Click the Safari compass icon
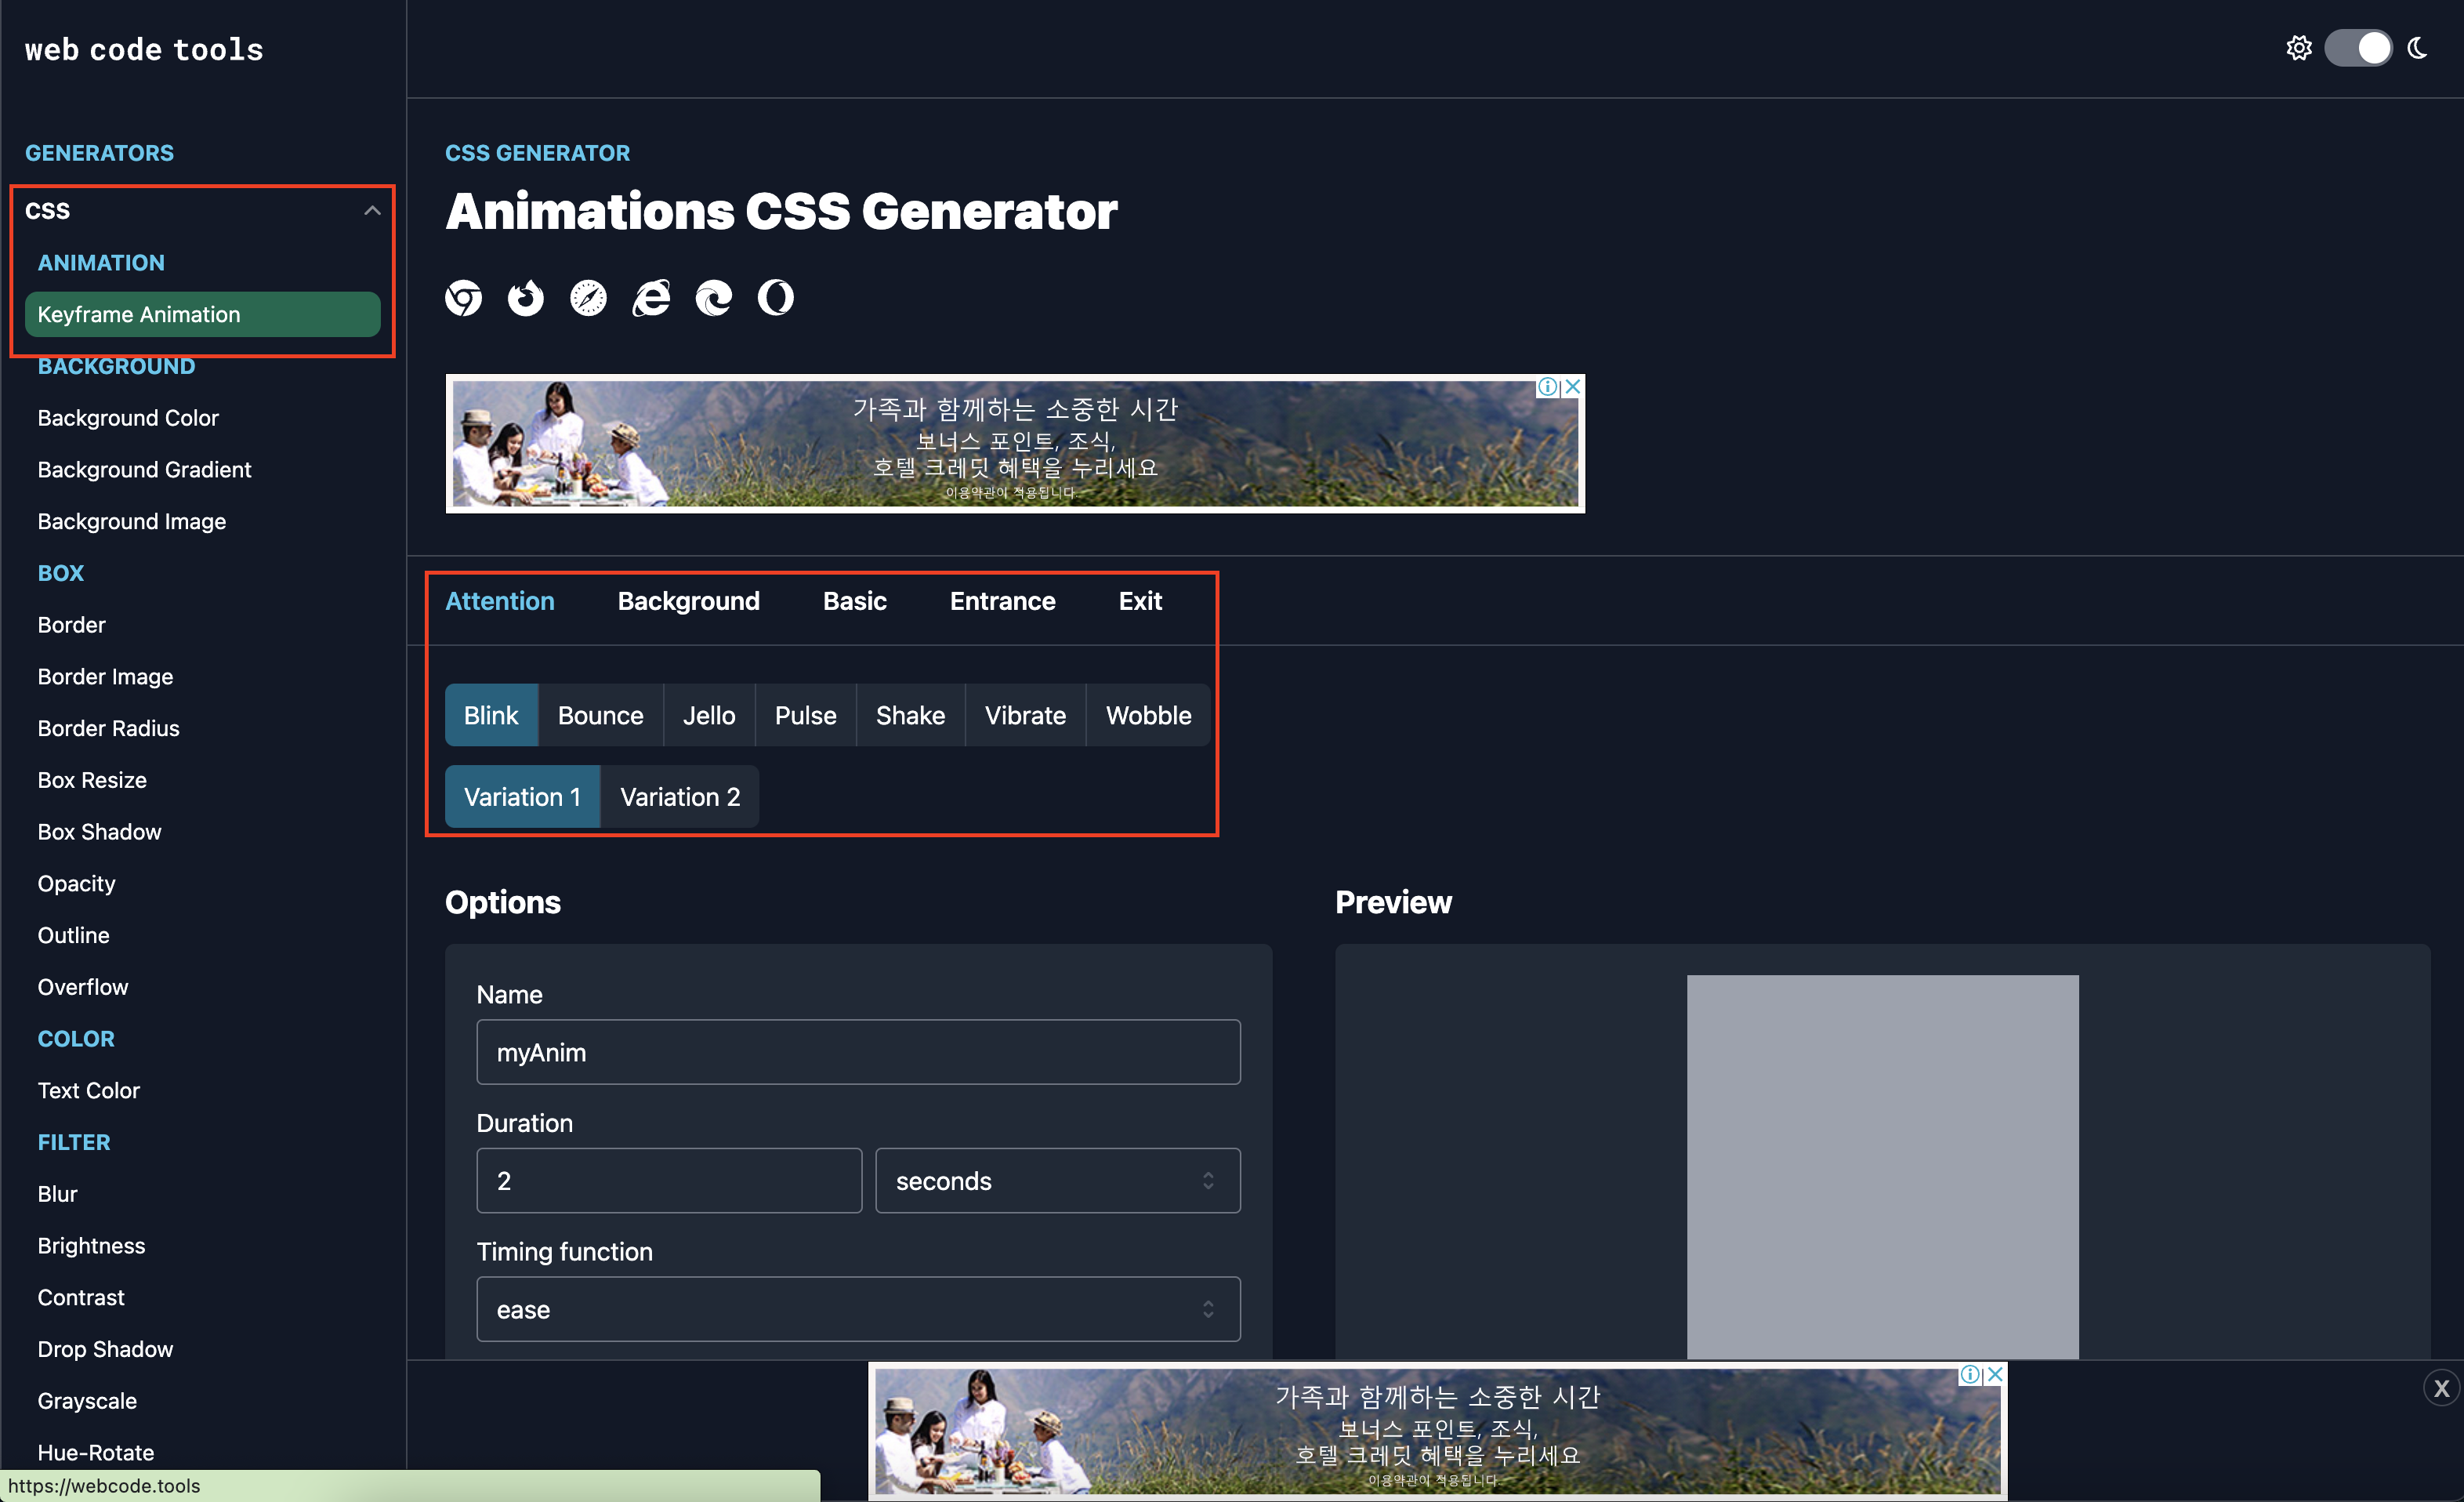The height and width of the screenshot is (1502, 2464). click(588, 297)
